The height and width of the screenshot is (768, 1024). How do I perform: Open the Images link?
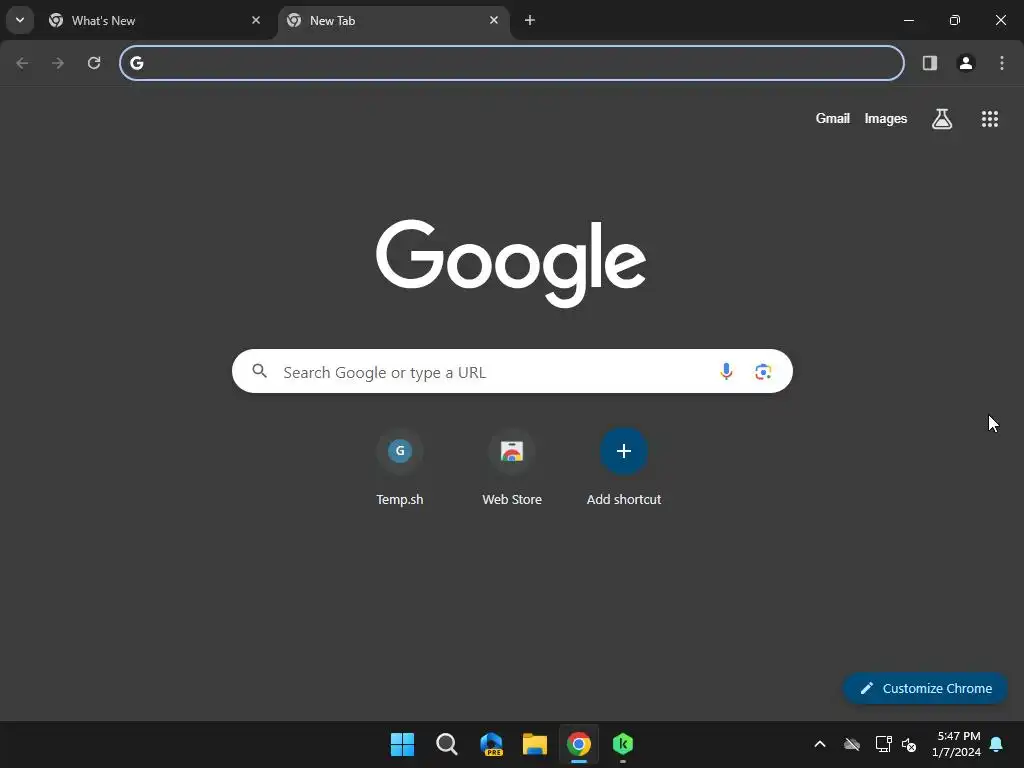coord(886,118)
